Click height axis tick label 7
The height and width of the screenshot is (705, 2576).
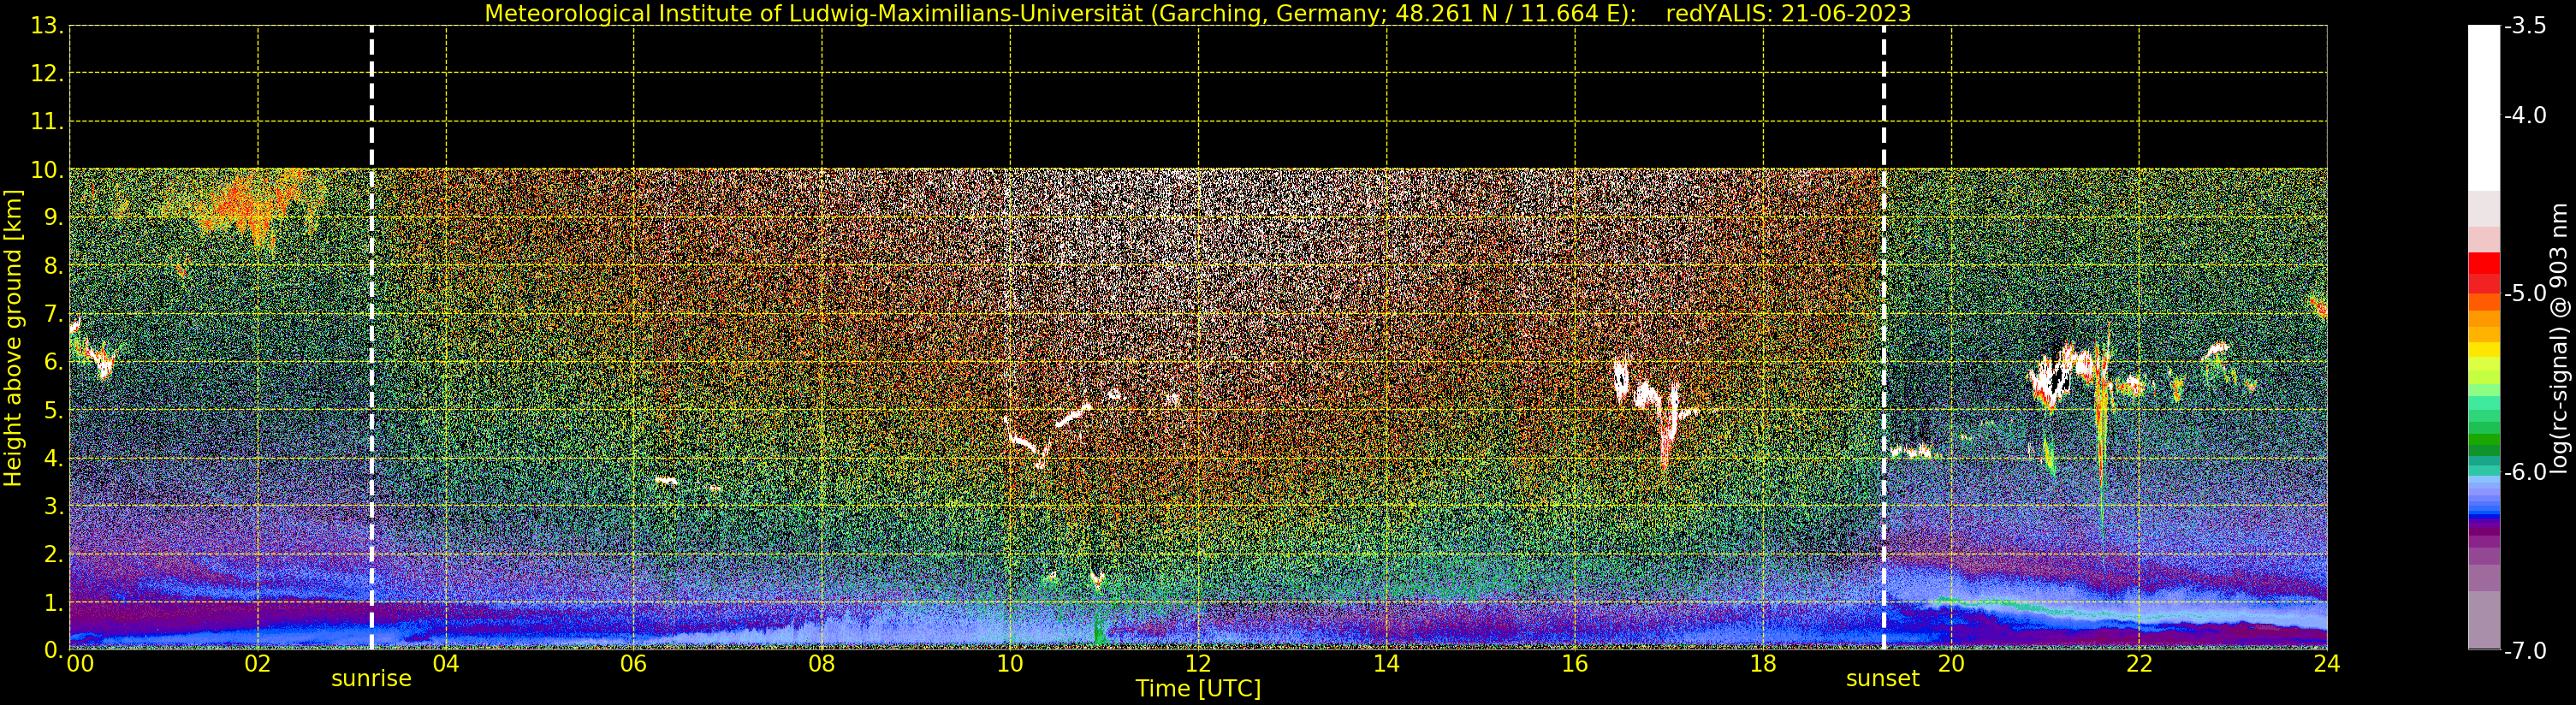click(x=52, y=314)
